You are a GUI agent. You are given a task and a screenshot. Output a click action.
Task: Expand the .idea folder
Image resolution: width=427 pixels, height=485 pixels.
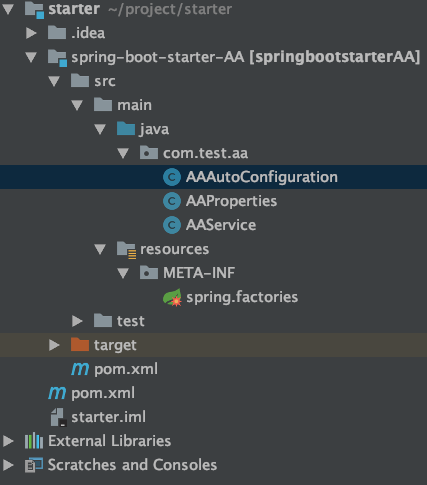31,33
